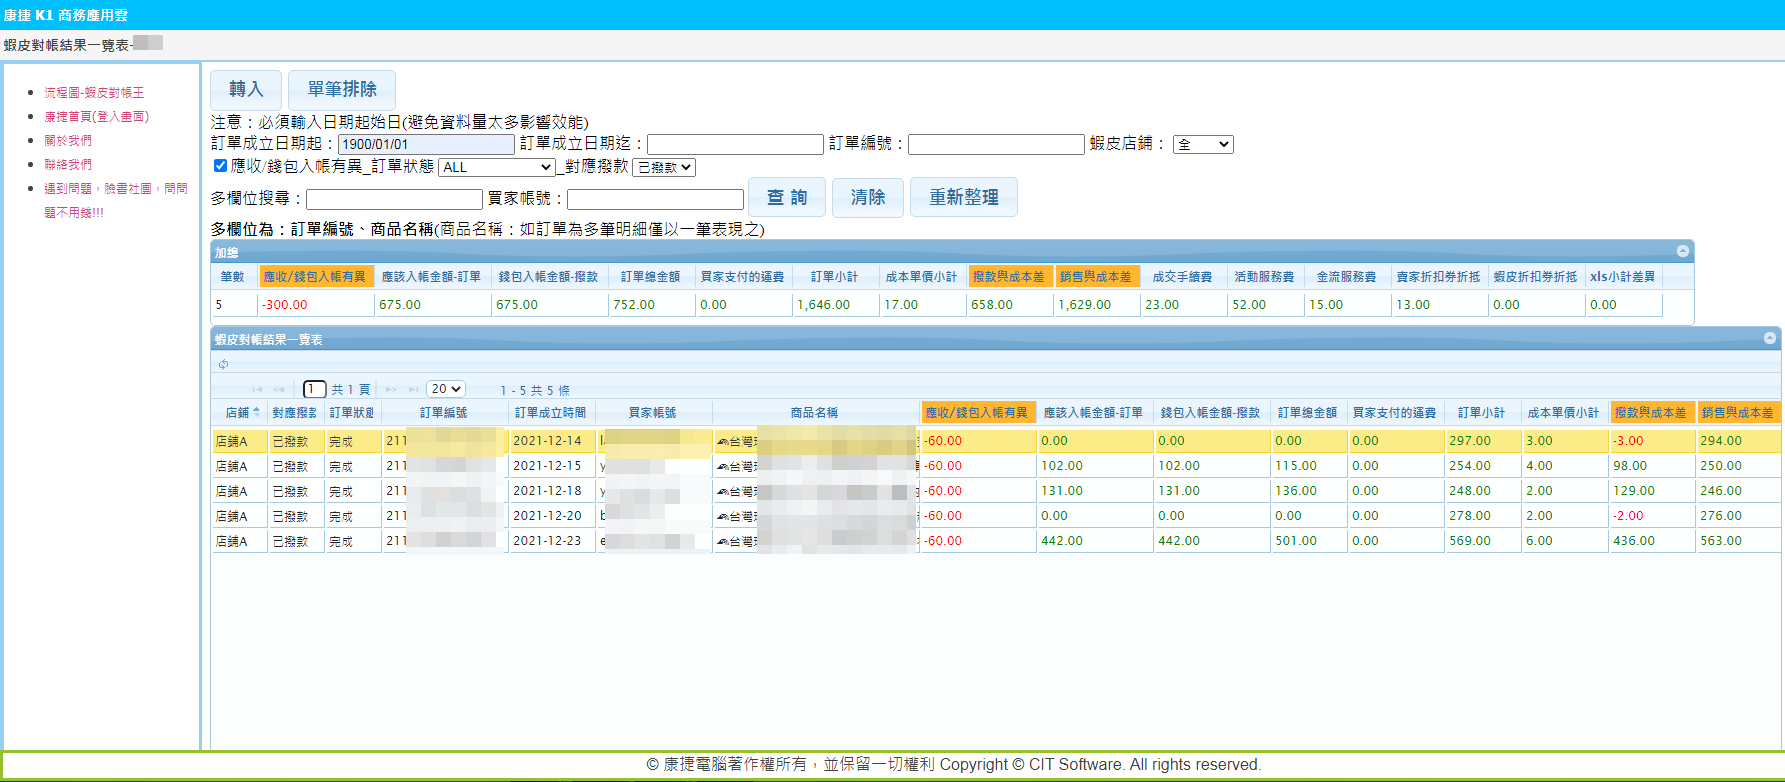
Task: Go to the previous results page
Action: click(x=279, y=390)
